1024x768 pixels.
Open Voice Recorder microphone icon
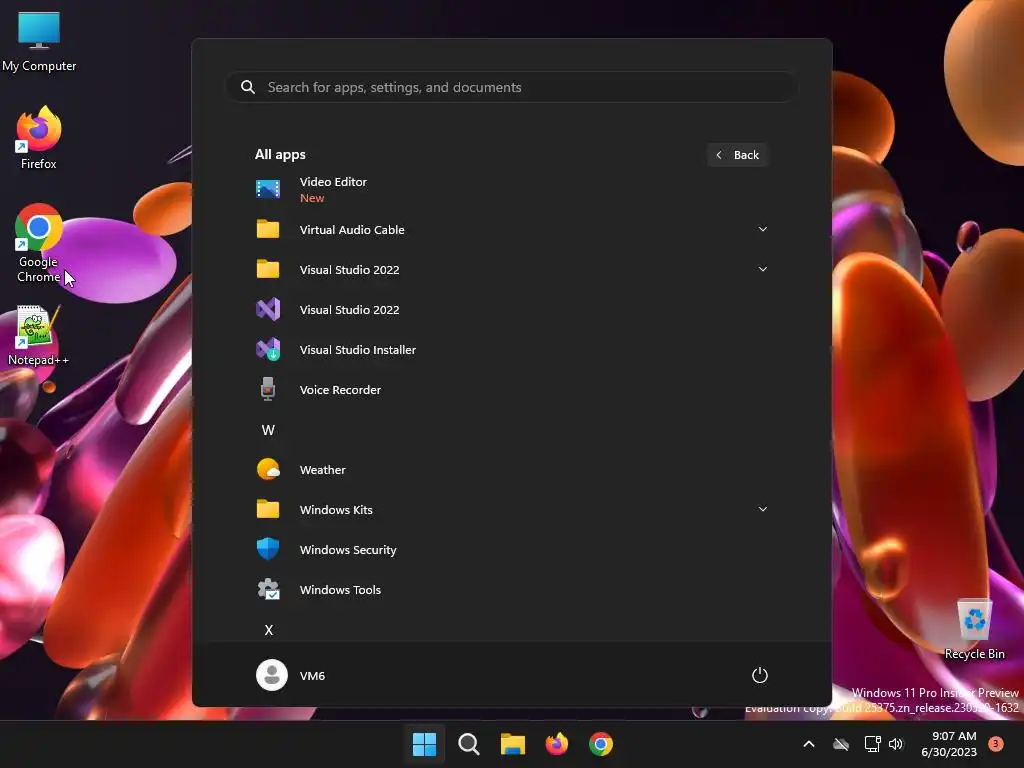tap(268, 389)
